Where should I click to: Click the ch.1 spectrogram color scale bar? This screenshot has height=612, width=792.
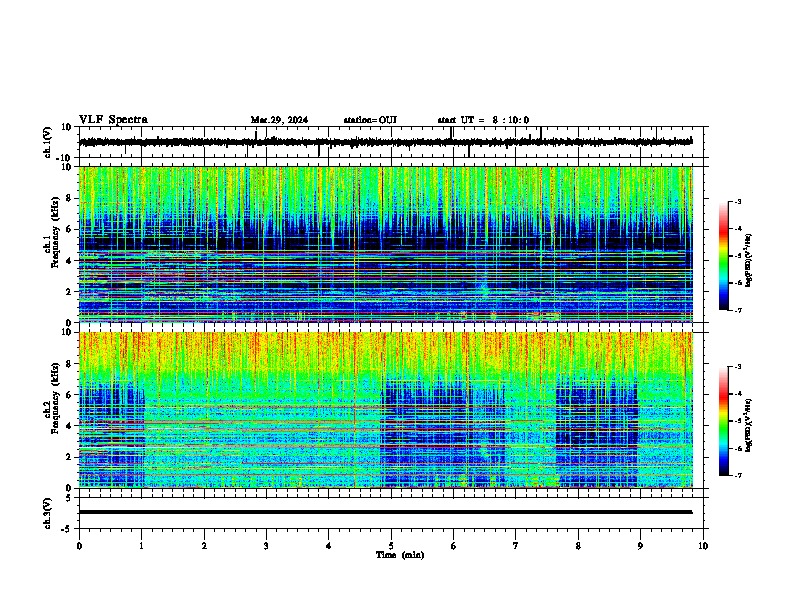(x=723, y=256)
